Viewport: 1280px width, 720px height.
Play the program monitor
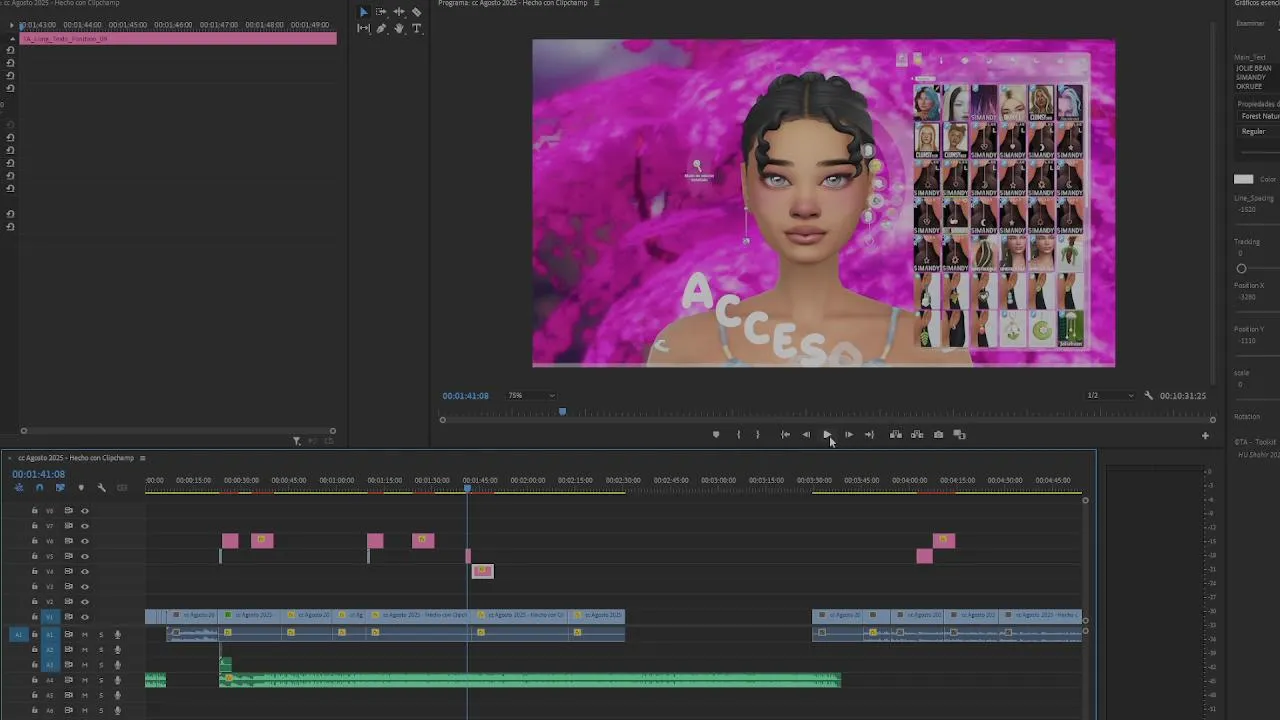pyautogui.click(x=827, y=435)
